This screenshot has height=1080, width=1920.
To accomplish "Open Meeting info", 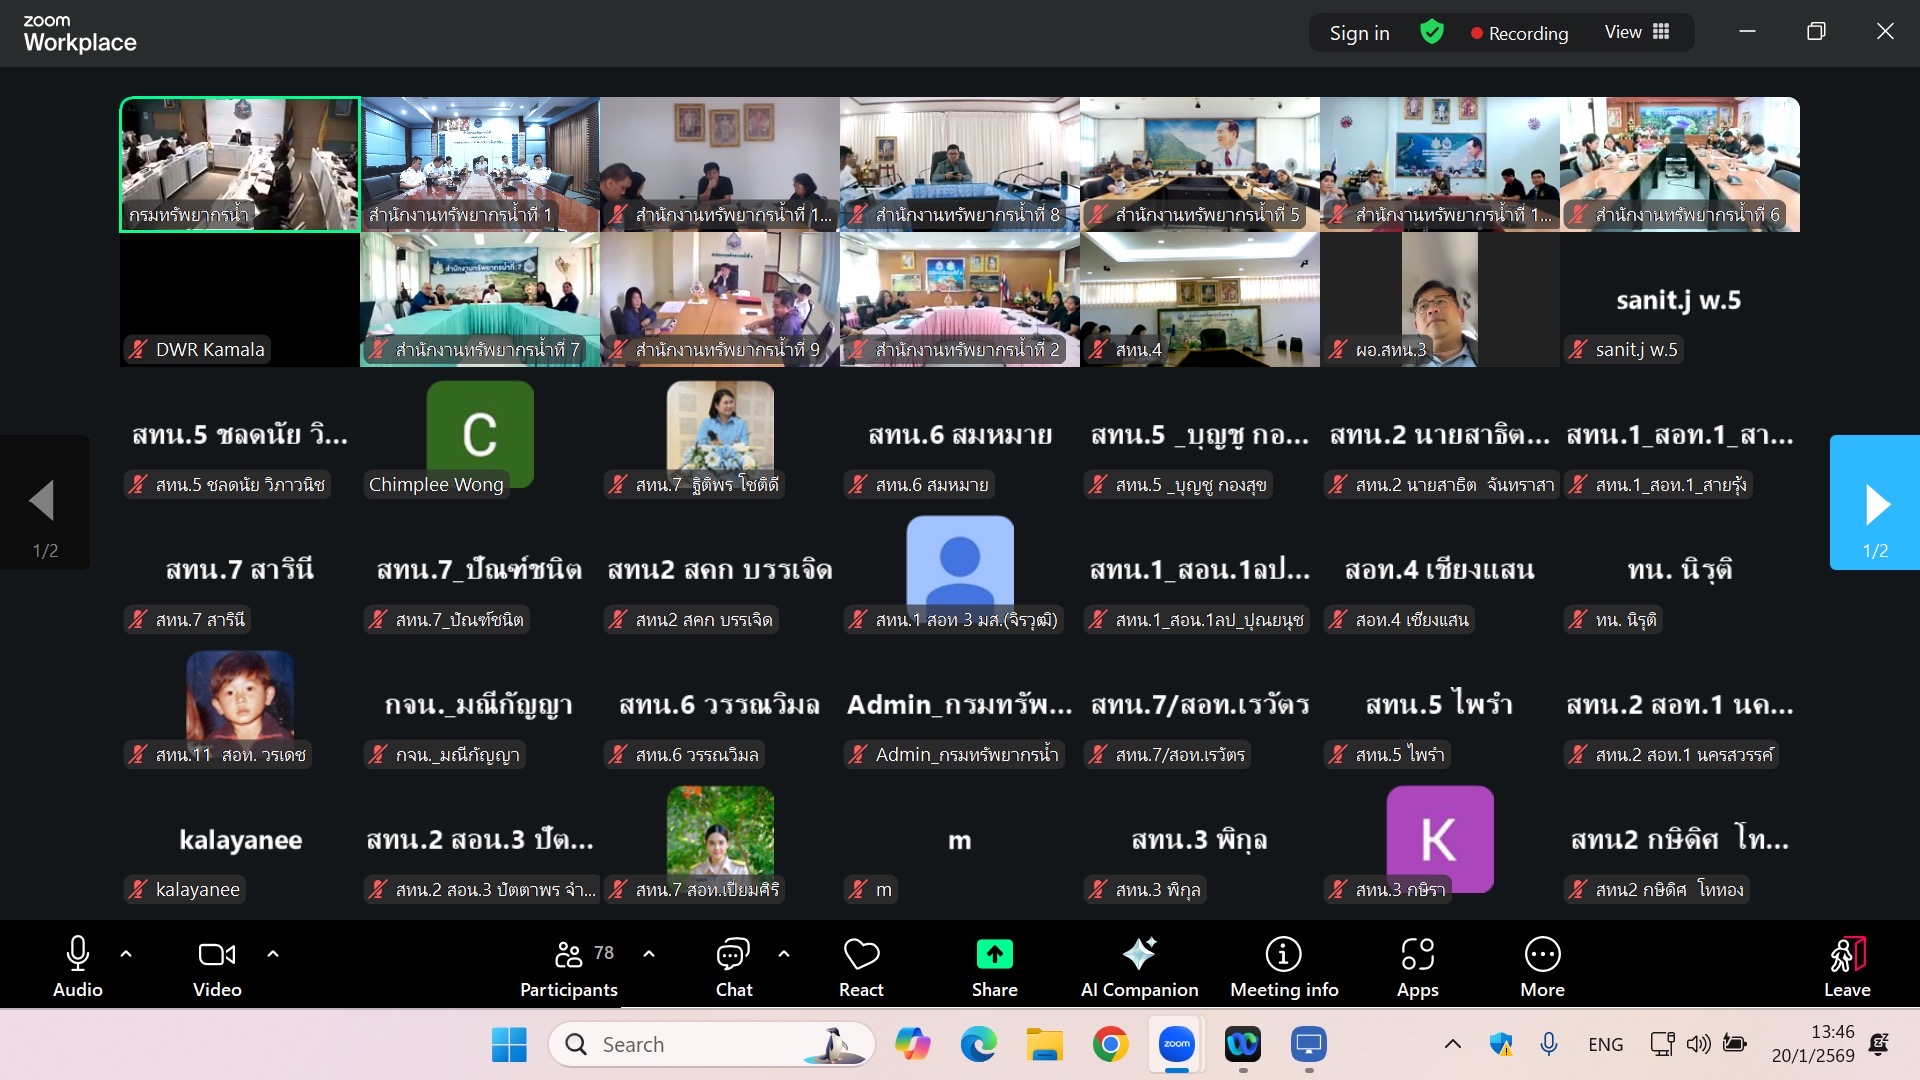I will point(1283,955).
